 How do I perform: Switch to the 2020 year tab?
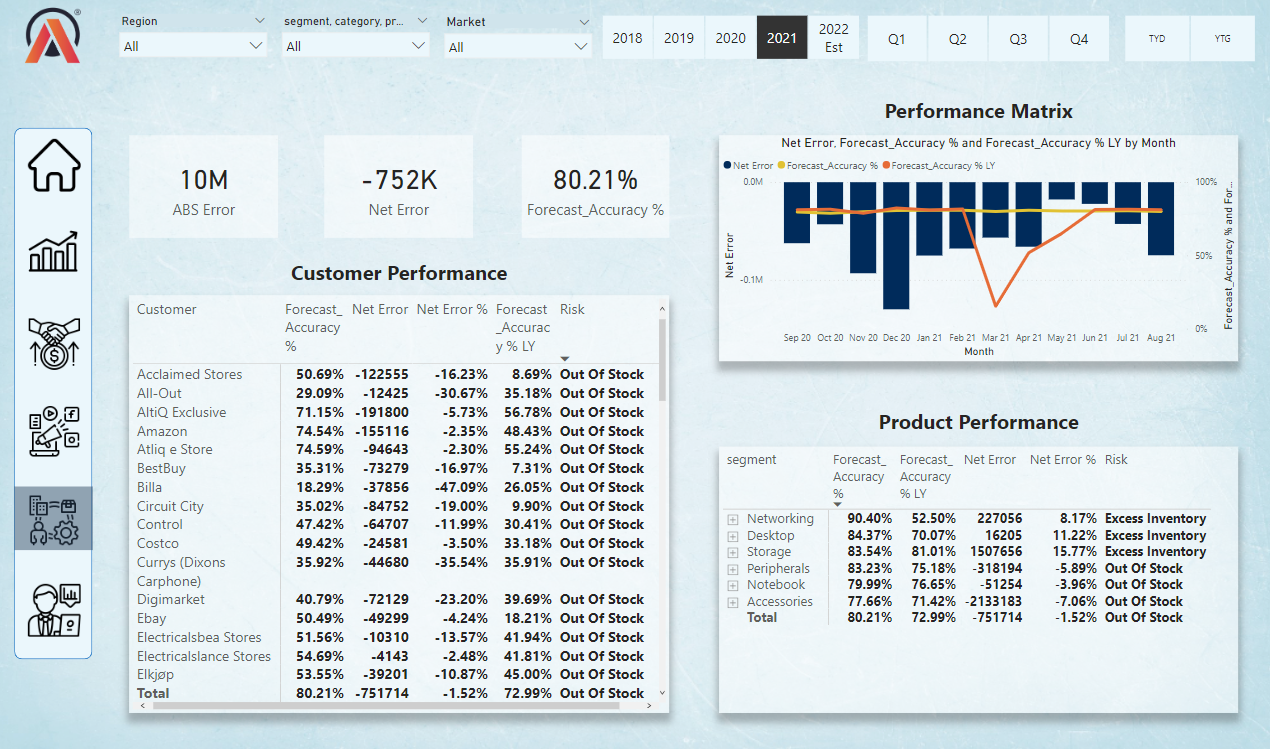click(x=730, y=37)
